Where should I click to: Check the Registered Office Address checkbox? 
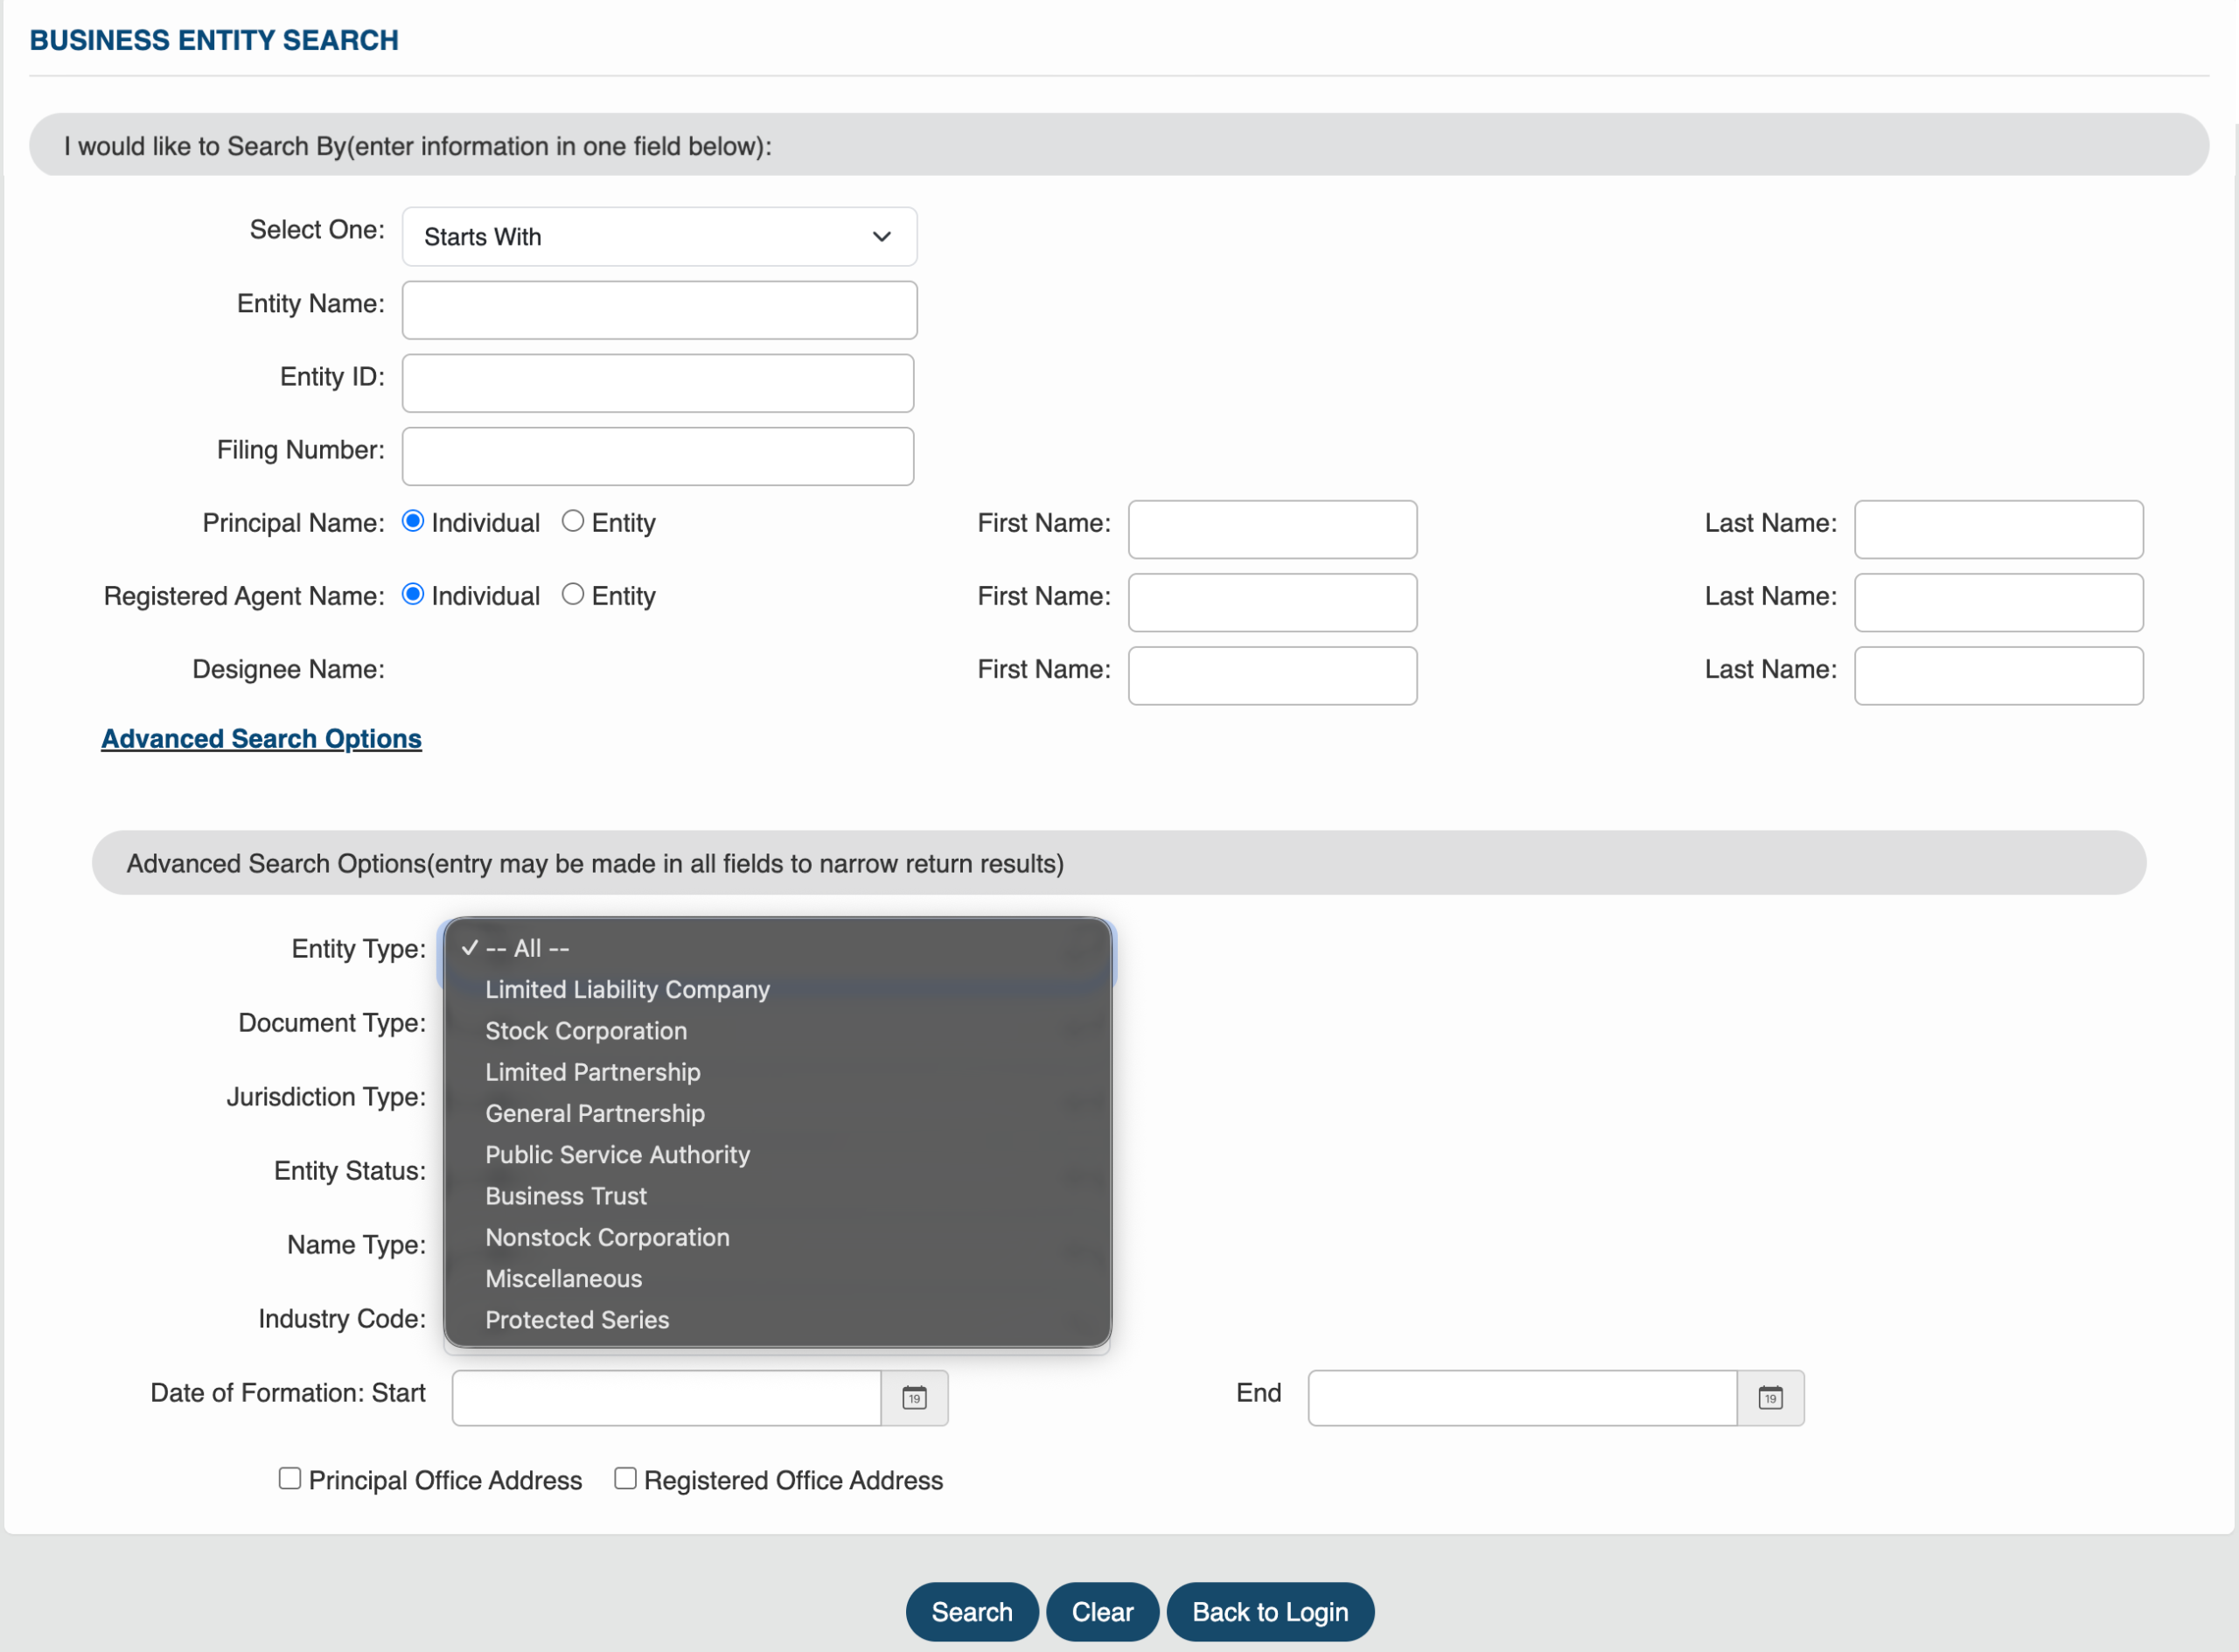point(625,1479)
